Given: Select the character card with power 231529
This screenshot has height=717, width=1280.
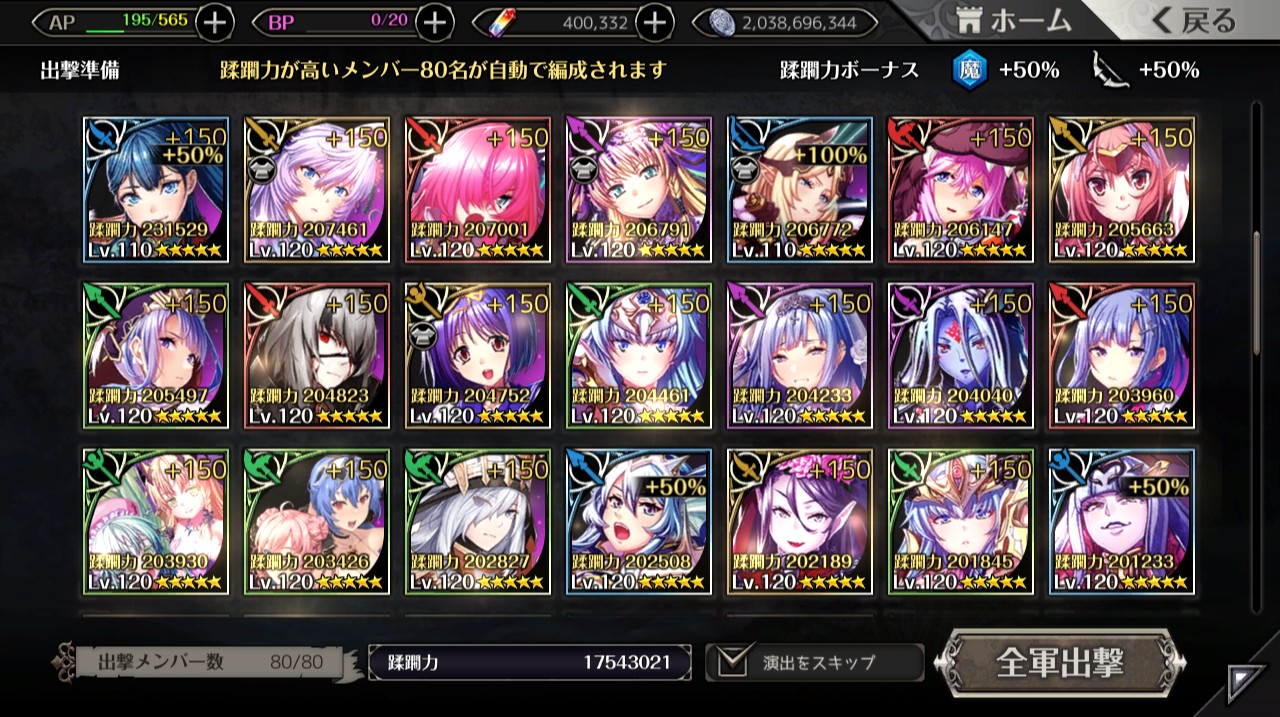Looking at the screenshot, I should point(157,190).
